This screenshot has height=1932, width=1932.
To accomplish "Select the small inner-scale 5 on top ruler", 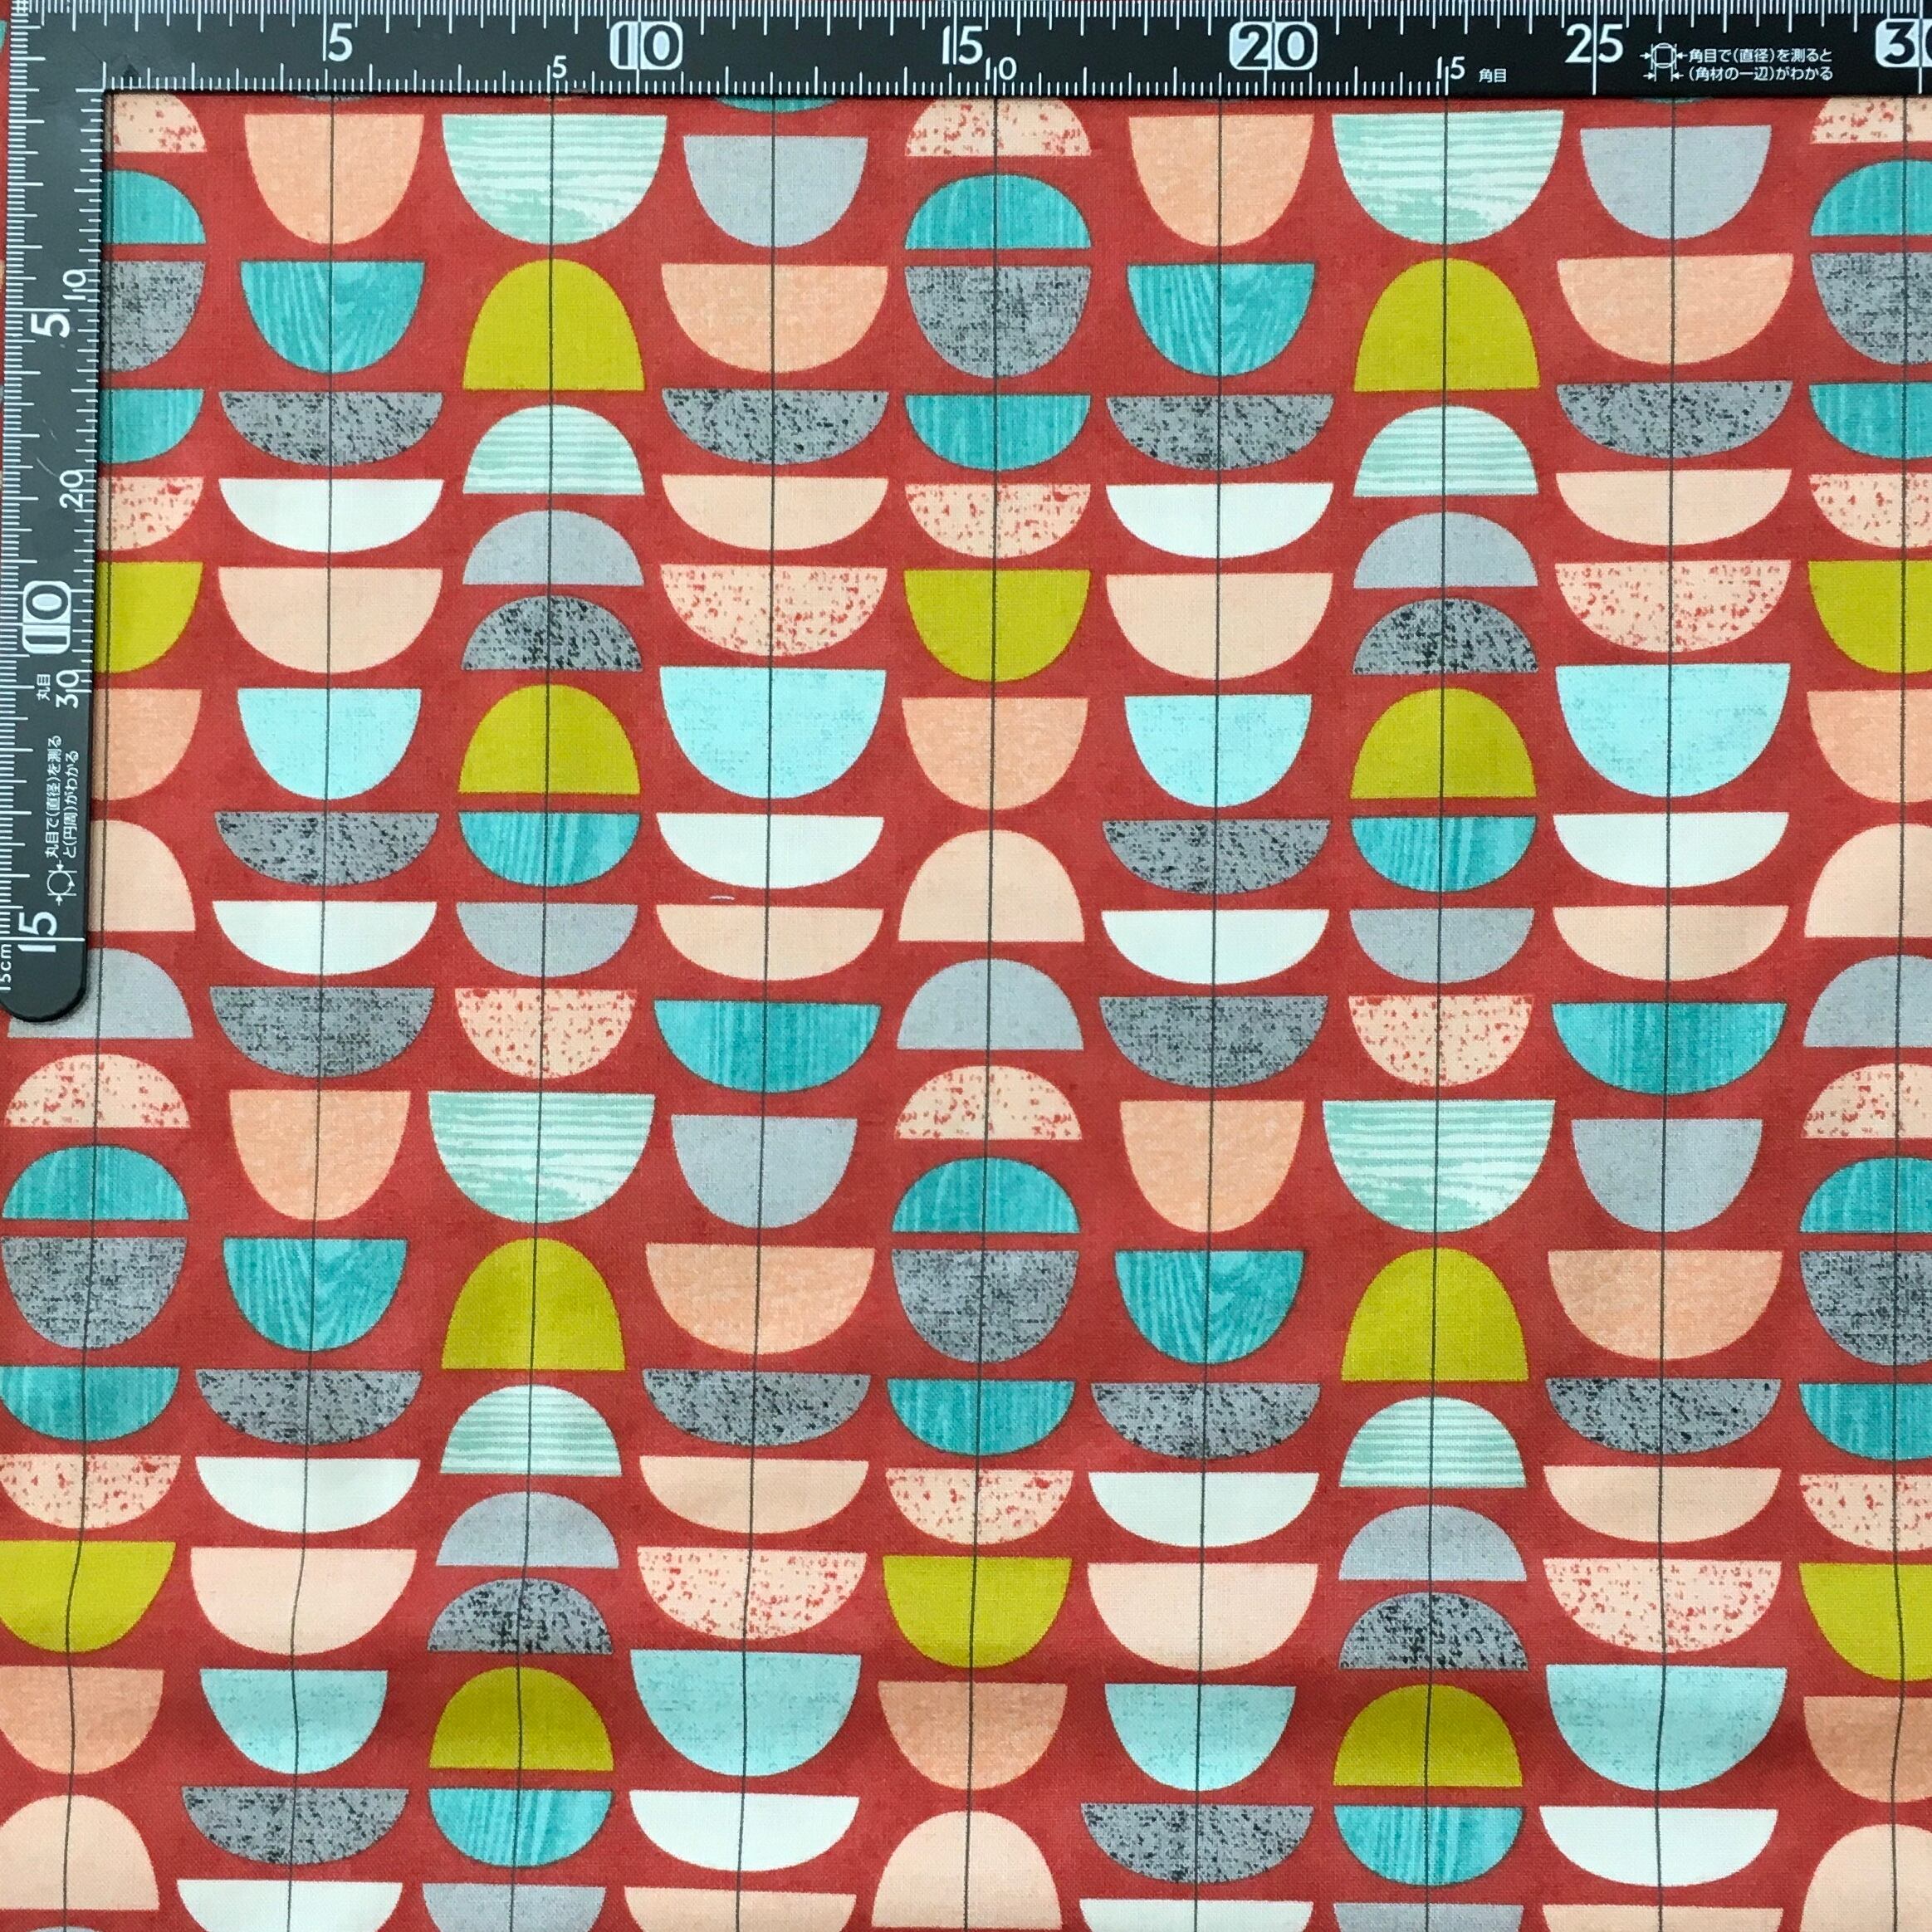I will point(559,68).
